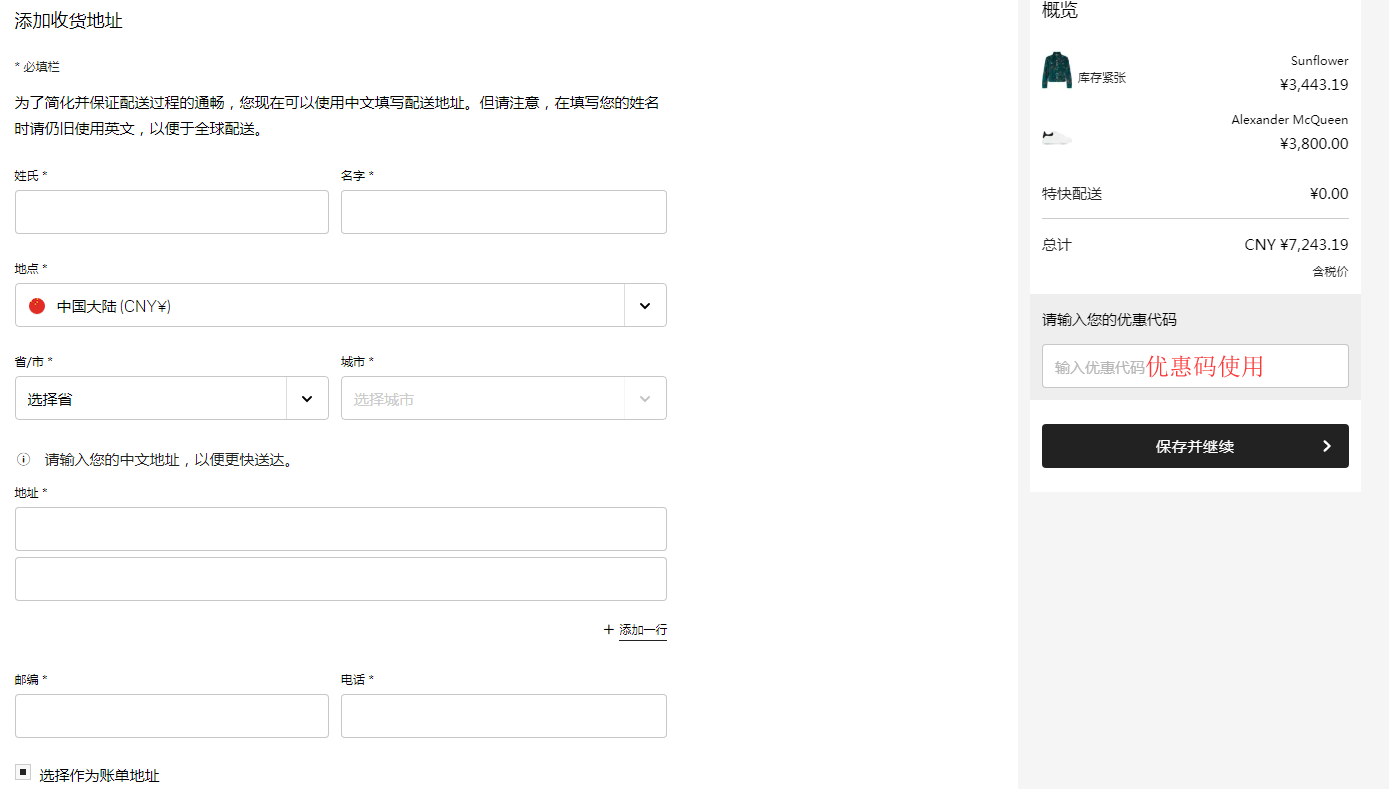The height and width of the screenshot is (789, 1389).
Task: Check the 选择作为账单地址 checkbox
Action: pyautogui.click(x=23, y=771)
